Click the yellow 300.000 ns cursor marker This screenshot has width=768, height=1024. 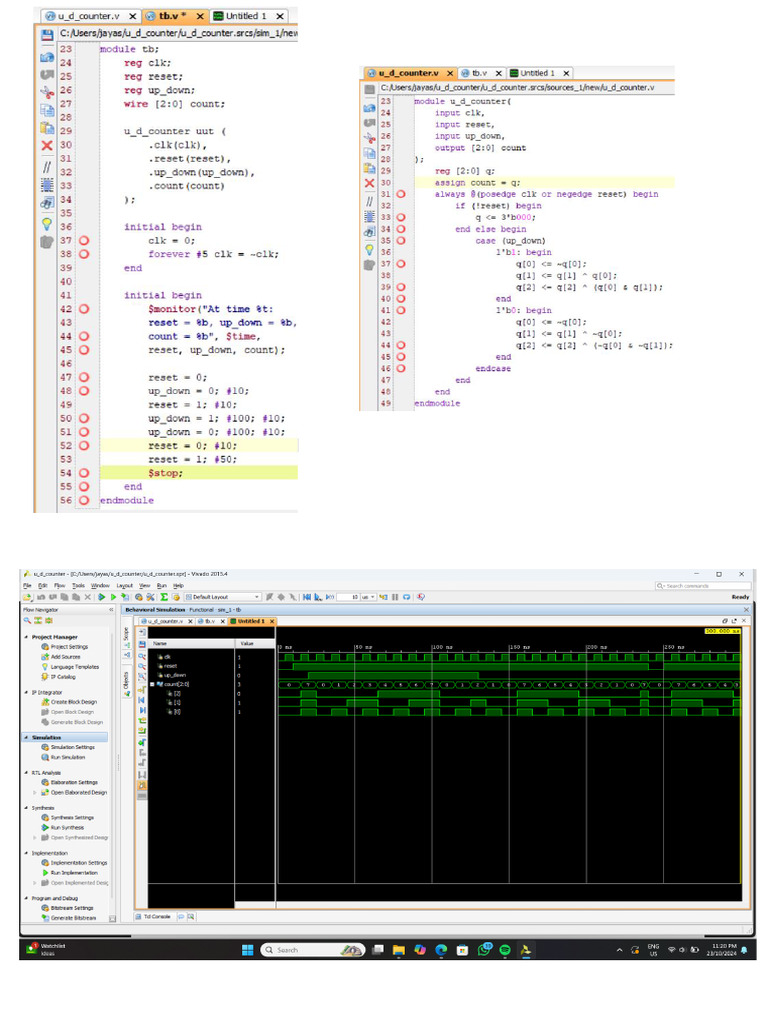[x=722, y=631]
